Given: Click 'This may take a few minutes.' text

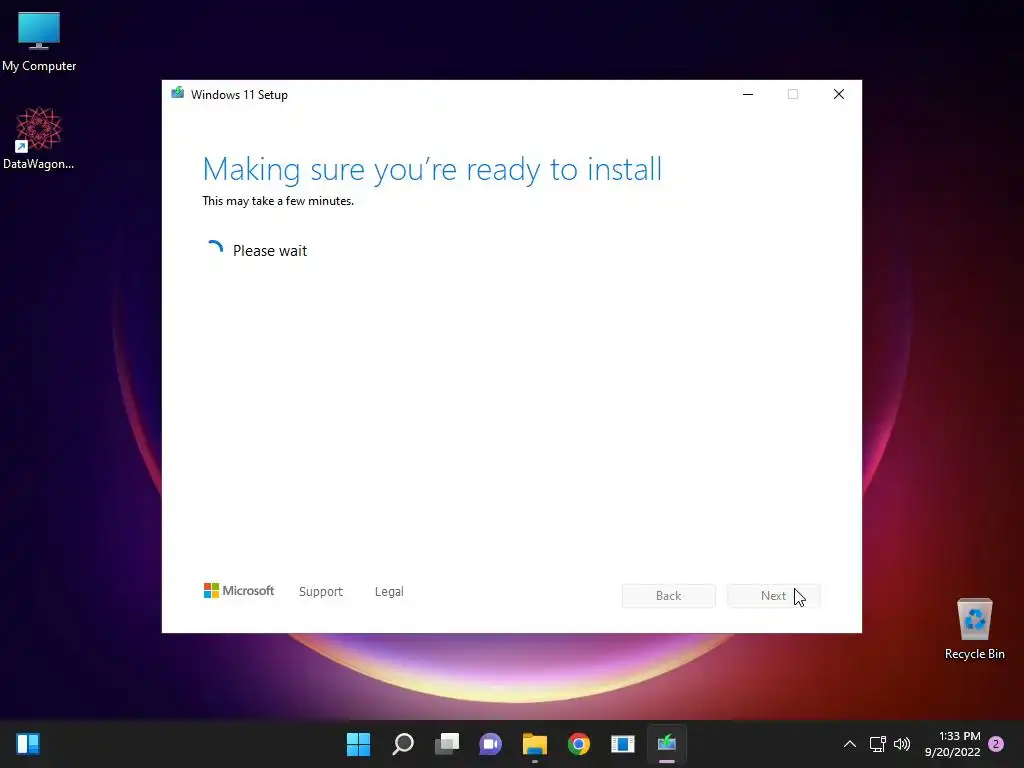Looking at the screenshot, I should (x=278, y=201).
